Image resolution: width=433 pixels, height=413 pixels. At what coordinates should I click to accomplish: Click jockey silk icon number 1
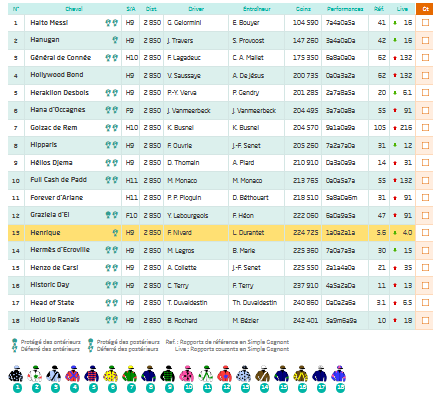pos(15,374)
